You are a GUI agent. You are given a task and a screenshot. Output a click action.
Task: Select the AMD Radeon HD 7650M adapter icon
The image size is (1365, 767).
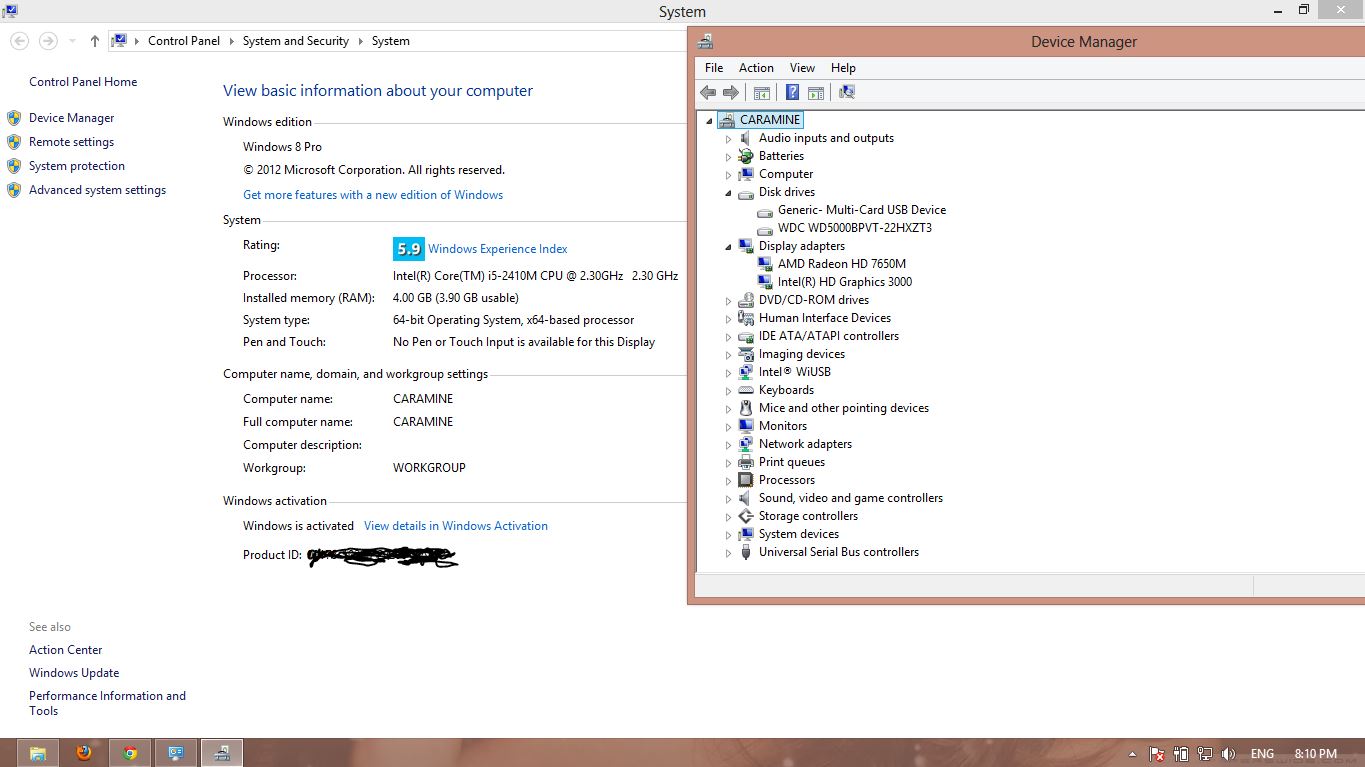(765, 264)
